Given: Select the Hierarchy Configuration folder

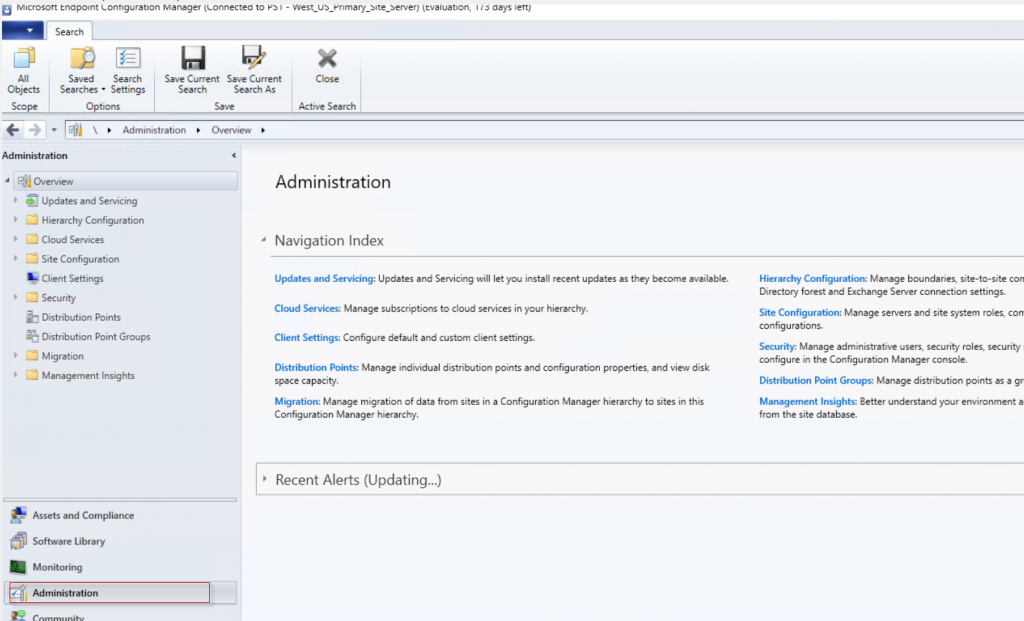Looking at the screenshot, I should point(92,220).
